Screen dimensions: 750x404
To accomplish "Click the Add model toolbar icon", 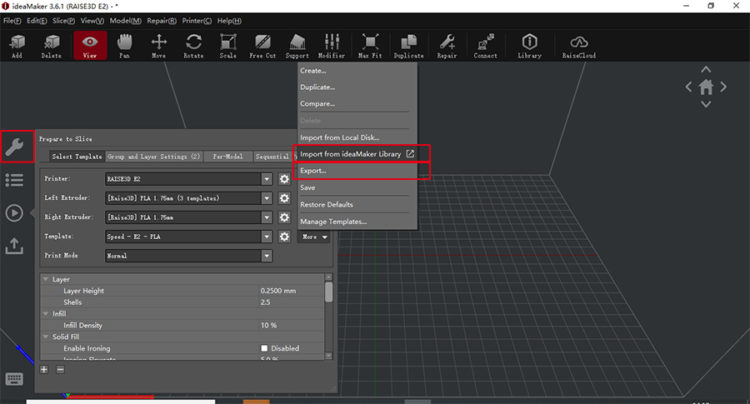I will [x=17, y=46].
